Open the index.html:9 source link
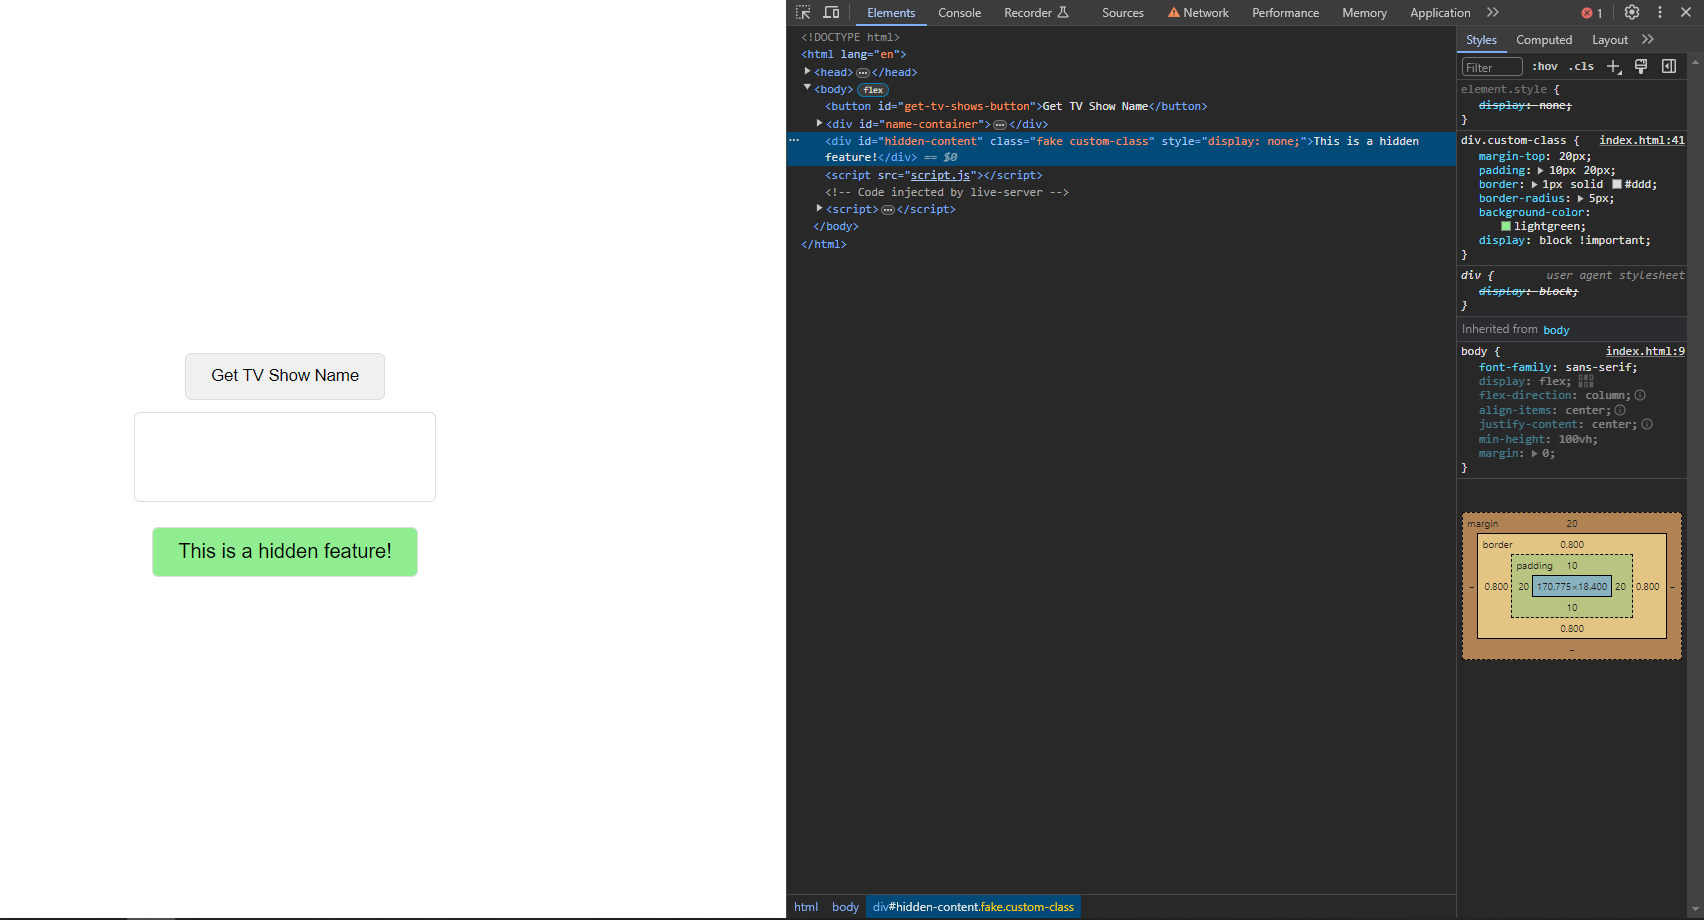This screenshot has height=920, width=1704. click(x=1645, y=352)
